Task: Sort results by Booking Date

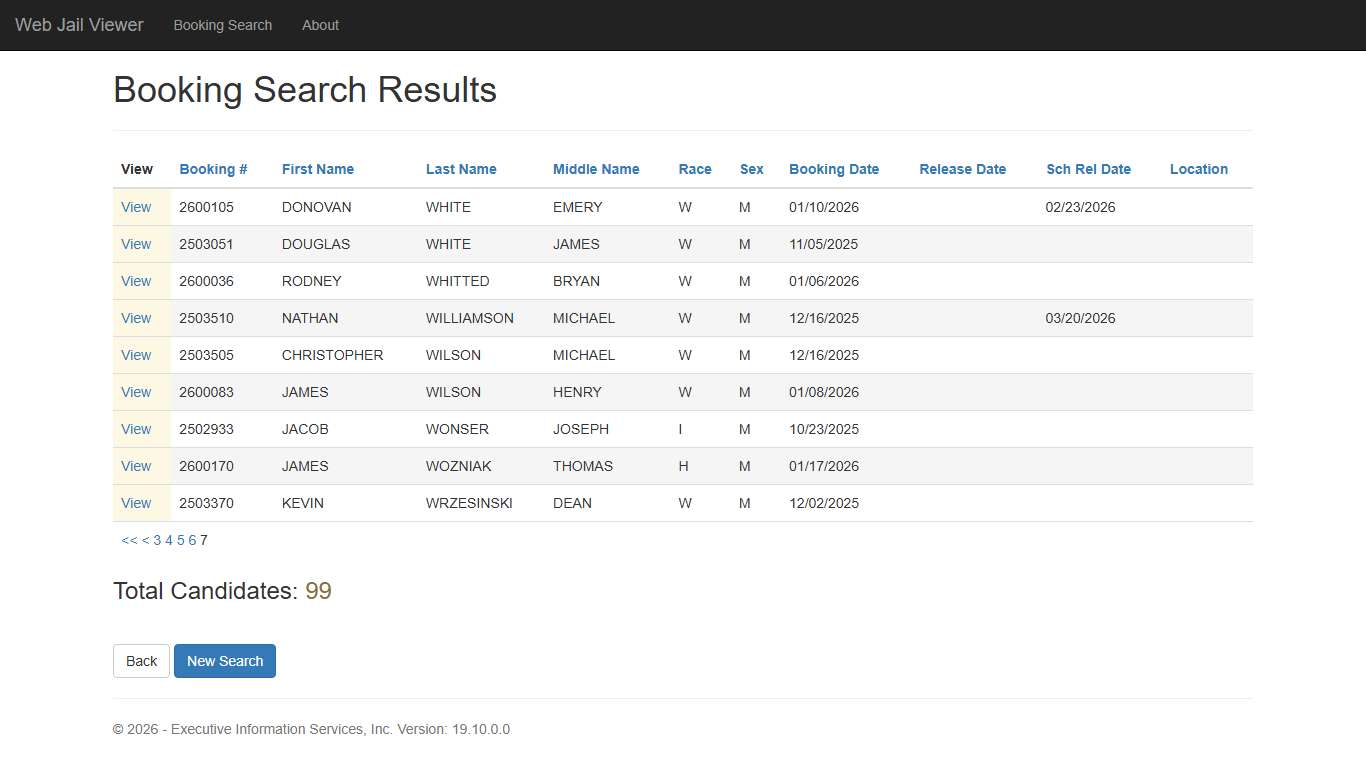Action: [x=834, y=169]
